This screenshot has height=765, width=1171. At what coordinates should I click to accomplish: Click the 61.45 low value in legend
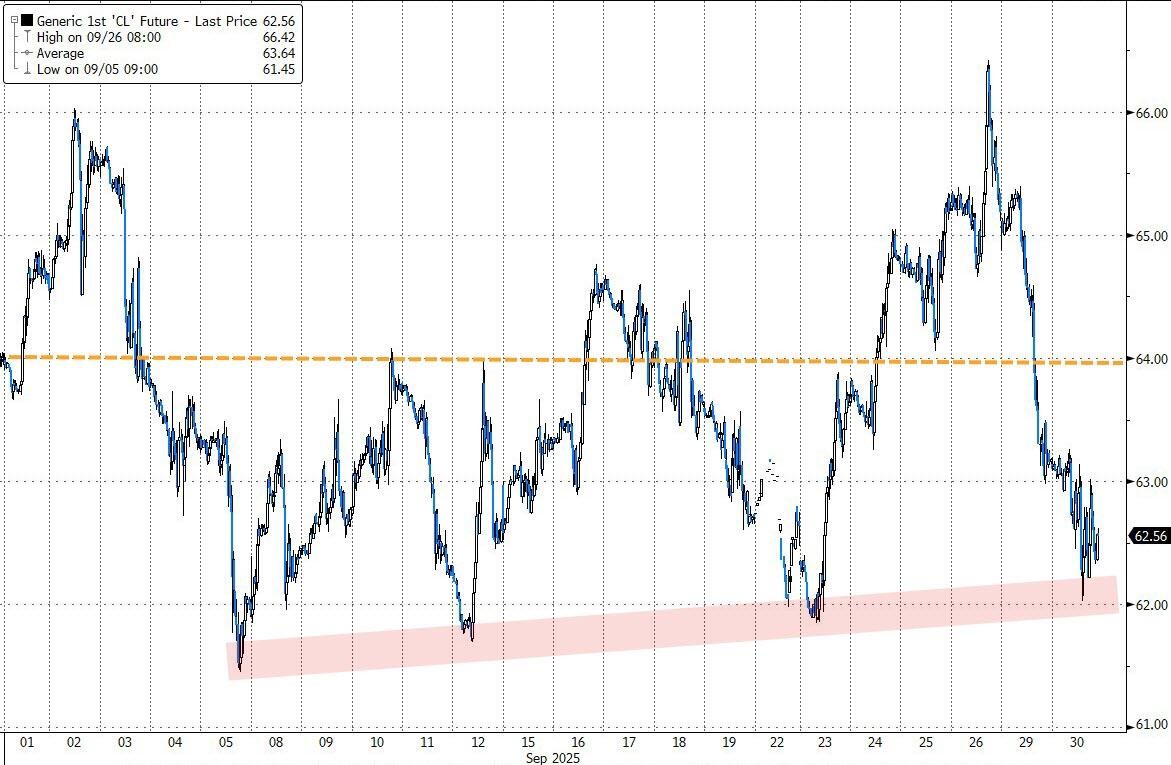tap(279, 69)
